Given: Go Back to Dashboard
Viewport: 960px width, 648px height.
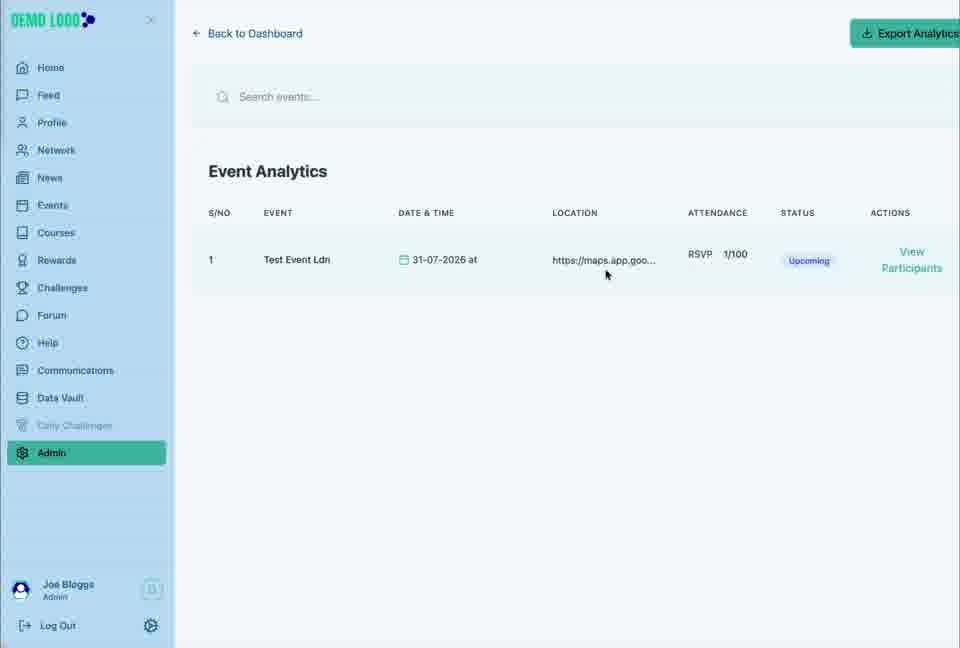Looking at the screenshot, I should coord(255,34).
